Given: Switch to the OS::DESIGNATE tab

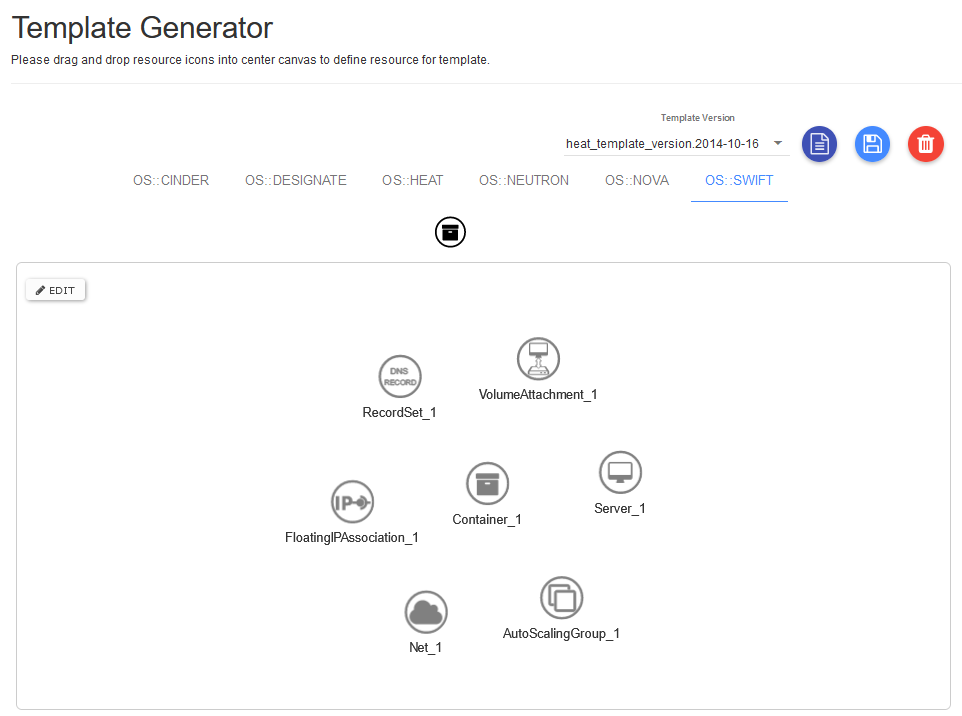Looking at the screenshot, I should [295, 180].
